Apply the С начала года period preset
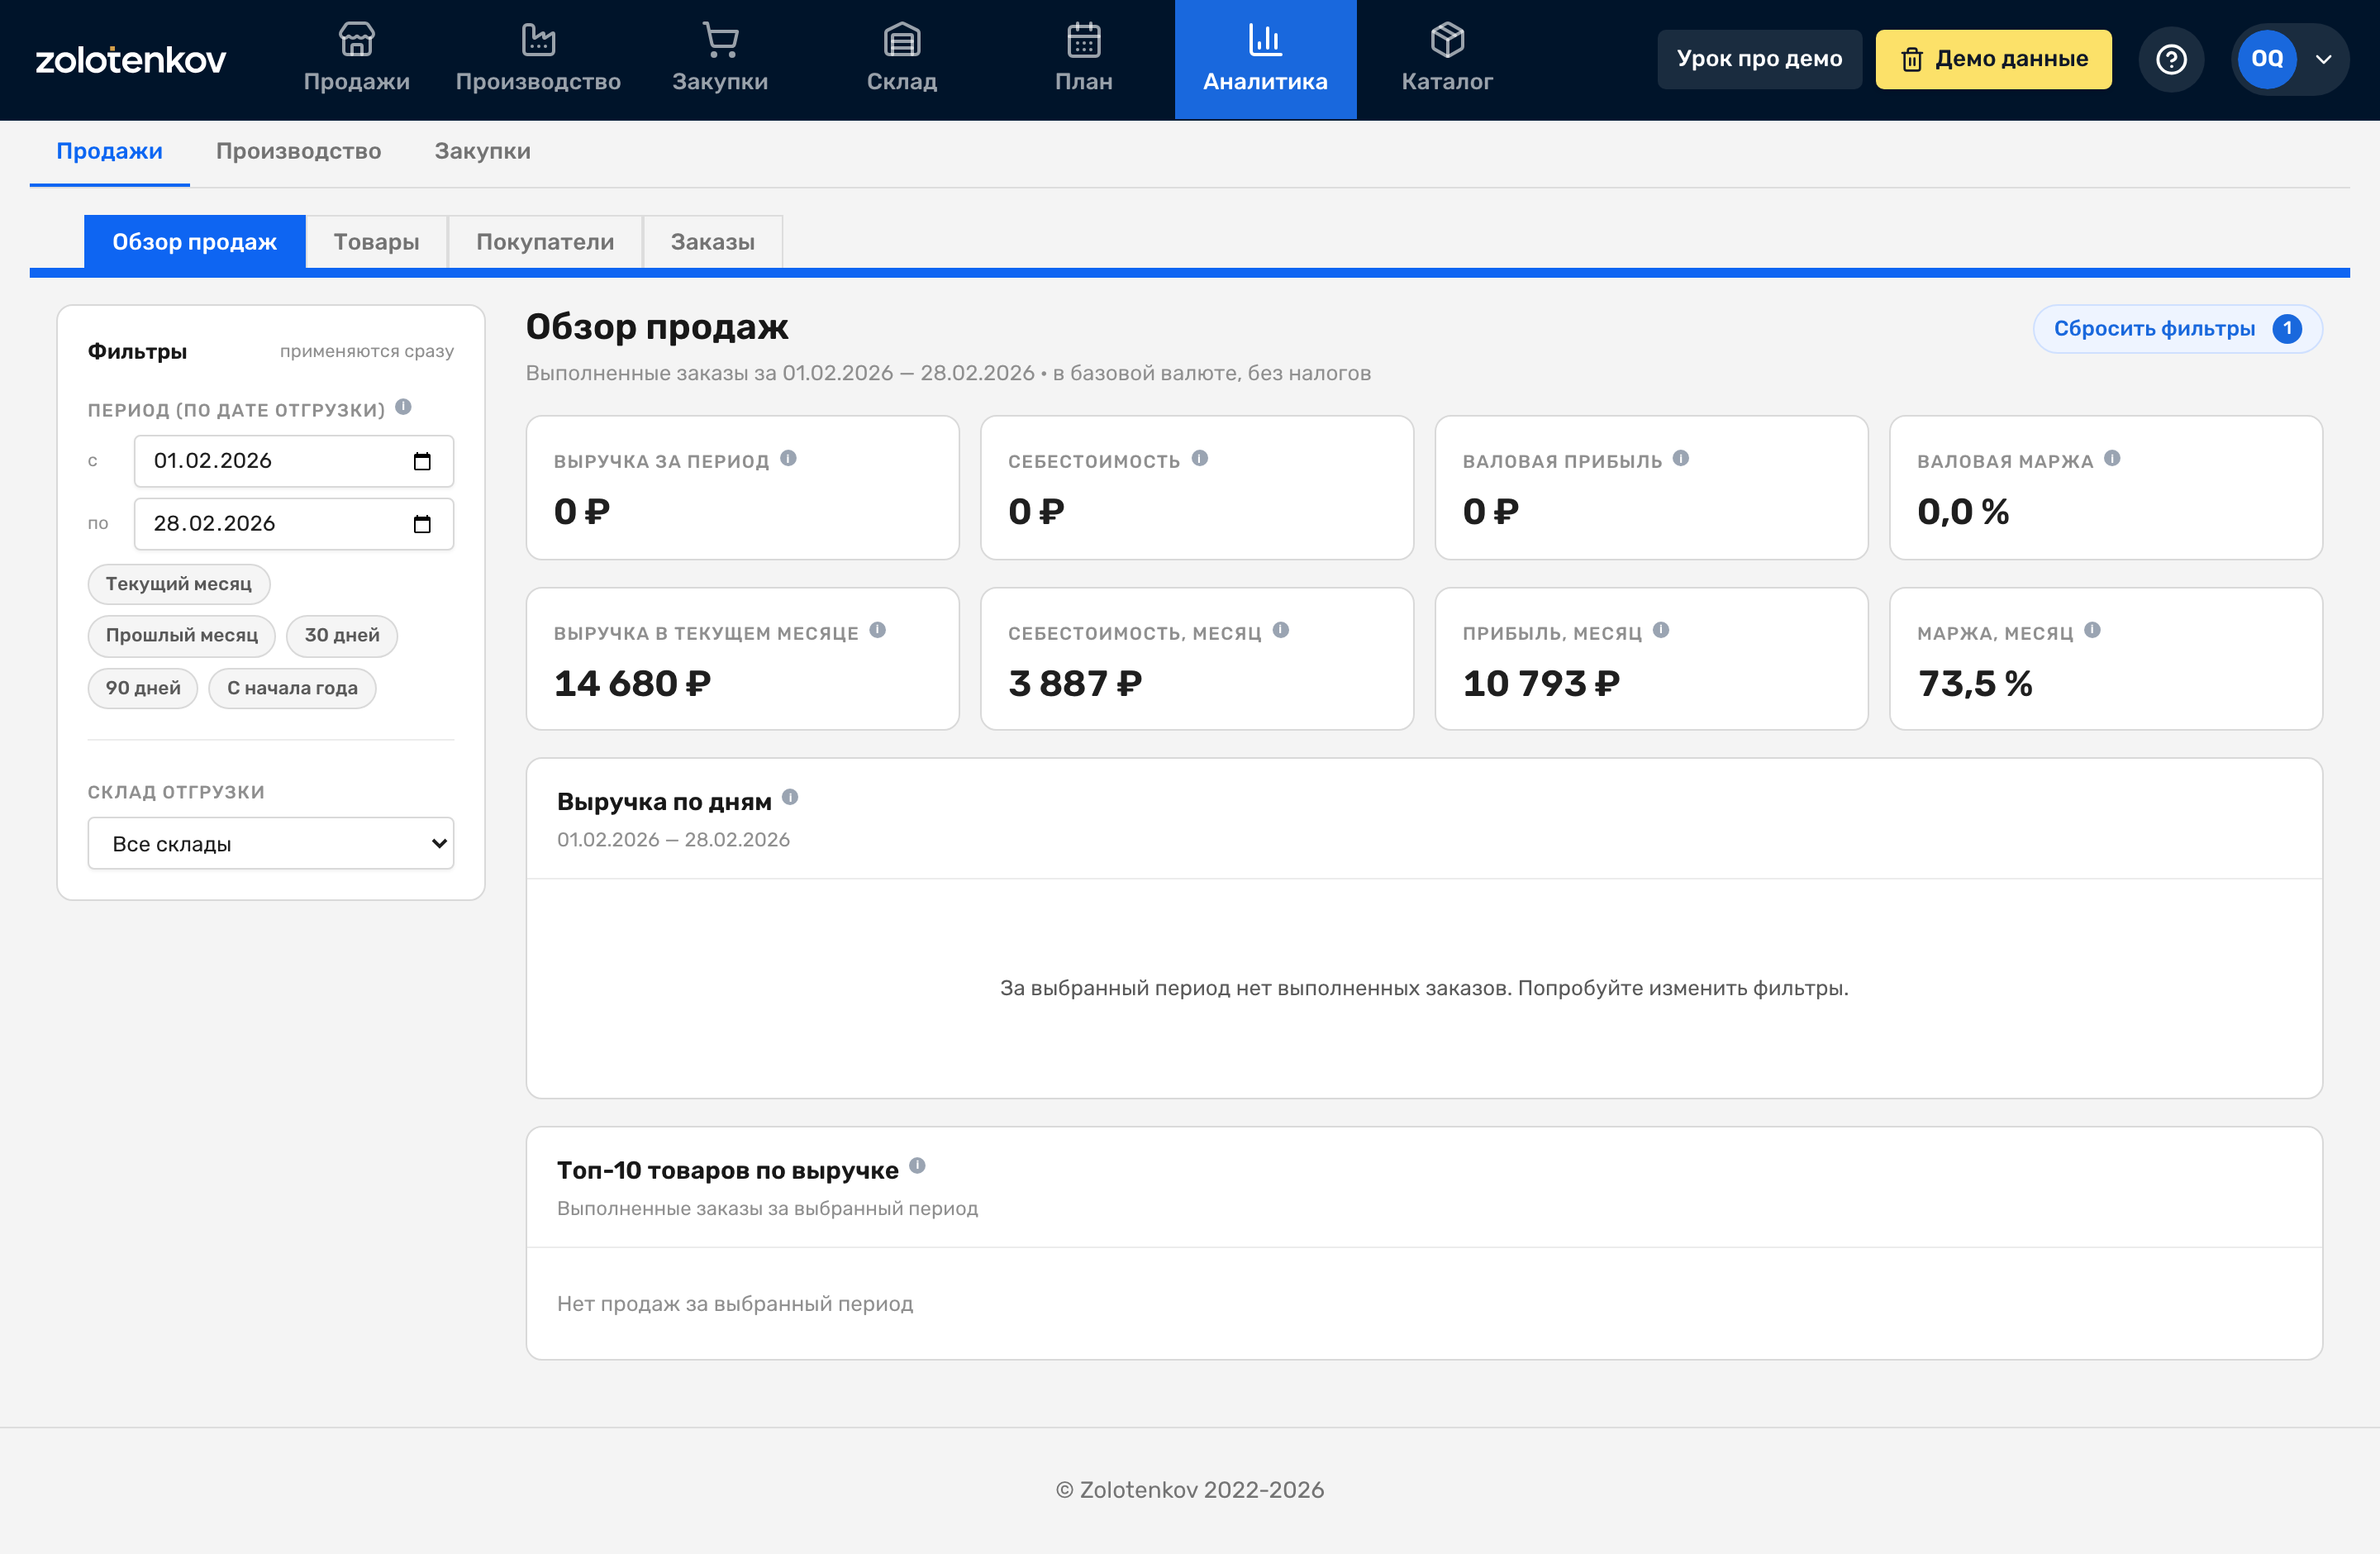The width and height of the screenshot is (2380, 1554). pos(292,688)
